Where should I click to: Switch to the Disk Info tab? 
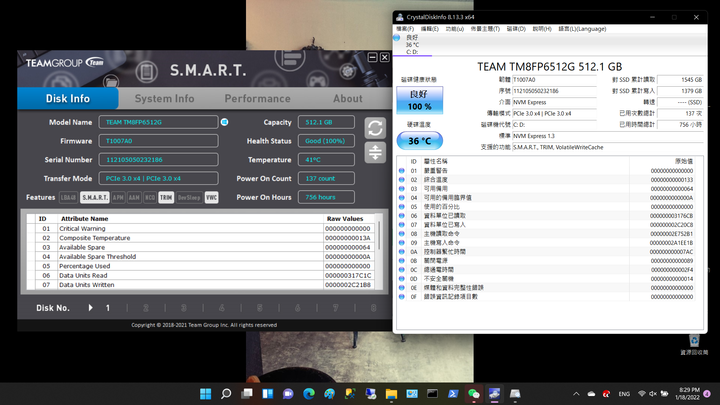point(68,98)
